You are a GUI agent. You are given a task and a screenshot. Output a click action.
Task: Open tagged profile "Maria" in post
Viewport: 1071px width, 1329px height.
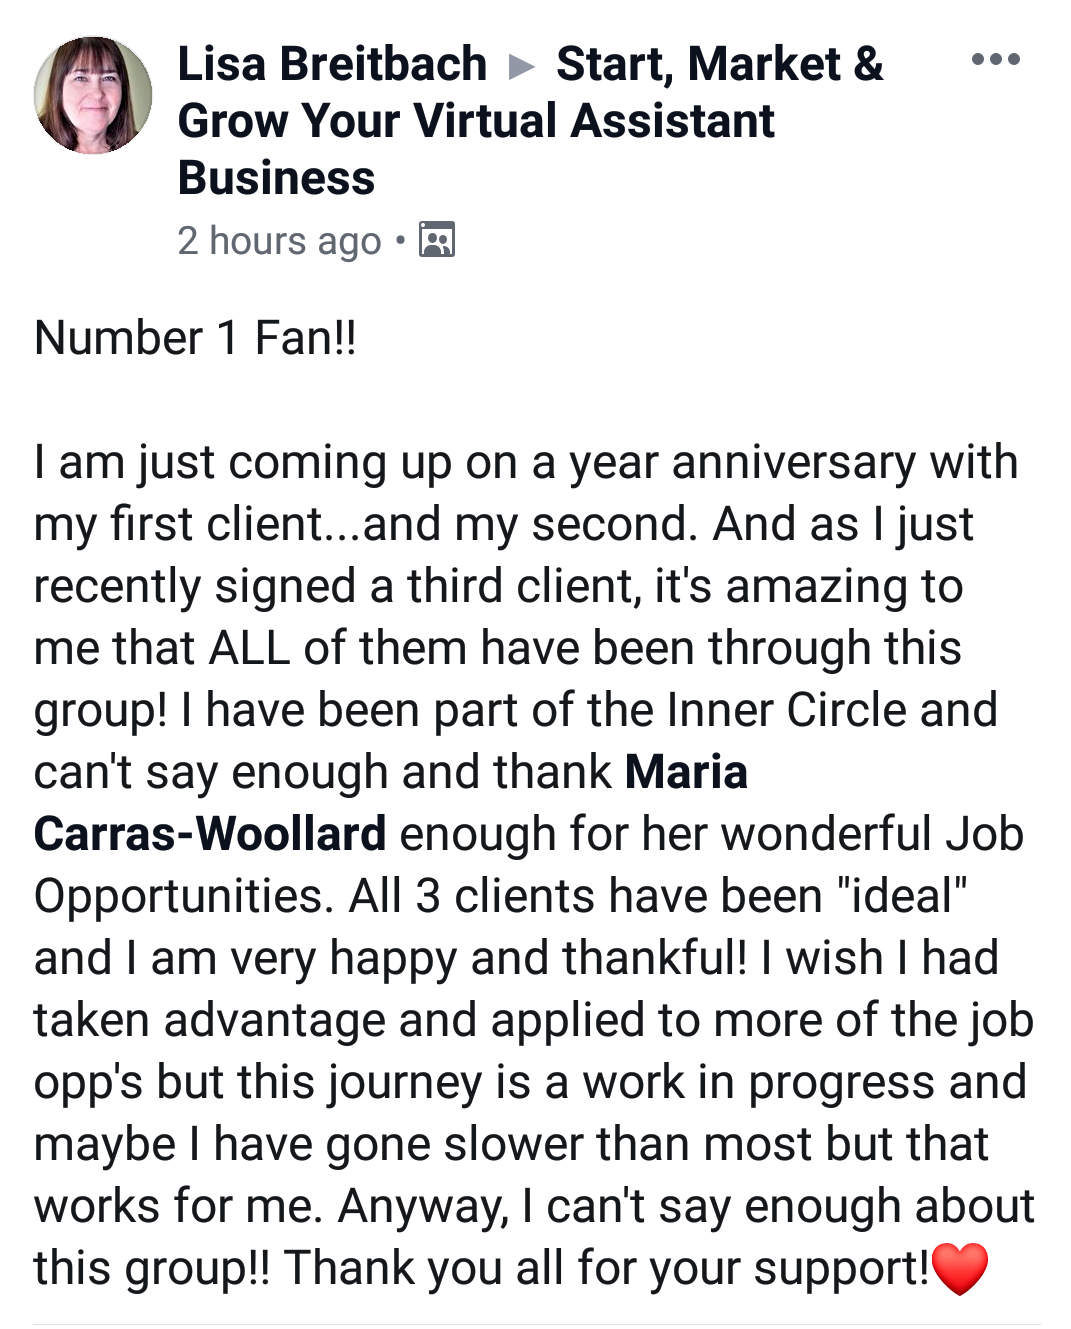coord(686,773)
